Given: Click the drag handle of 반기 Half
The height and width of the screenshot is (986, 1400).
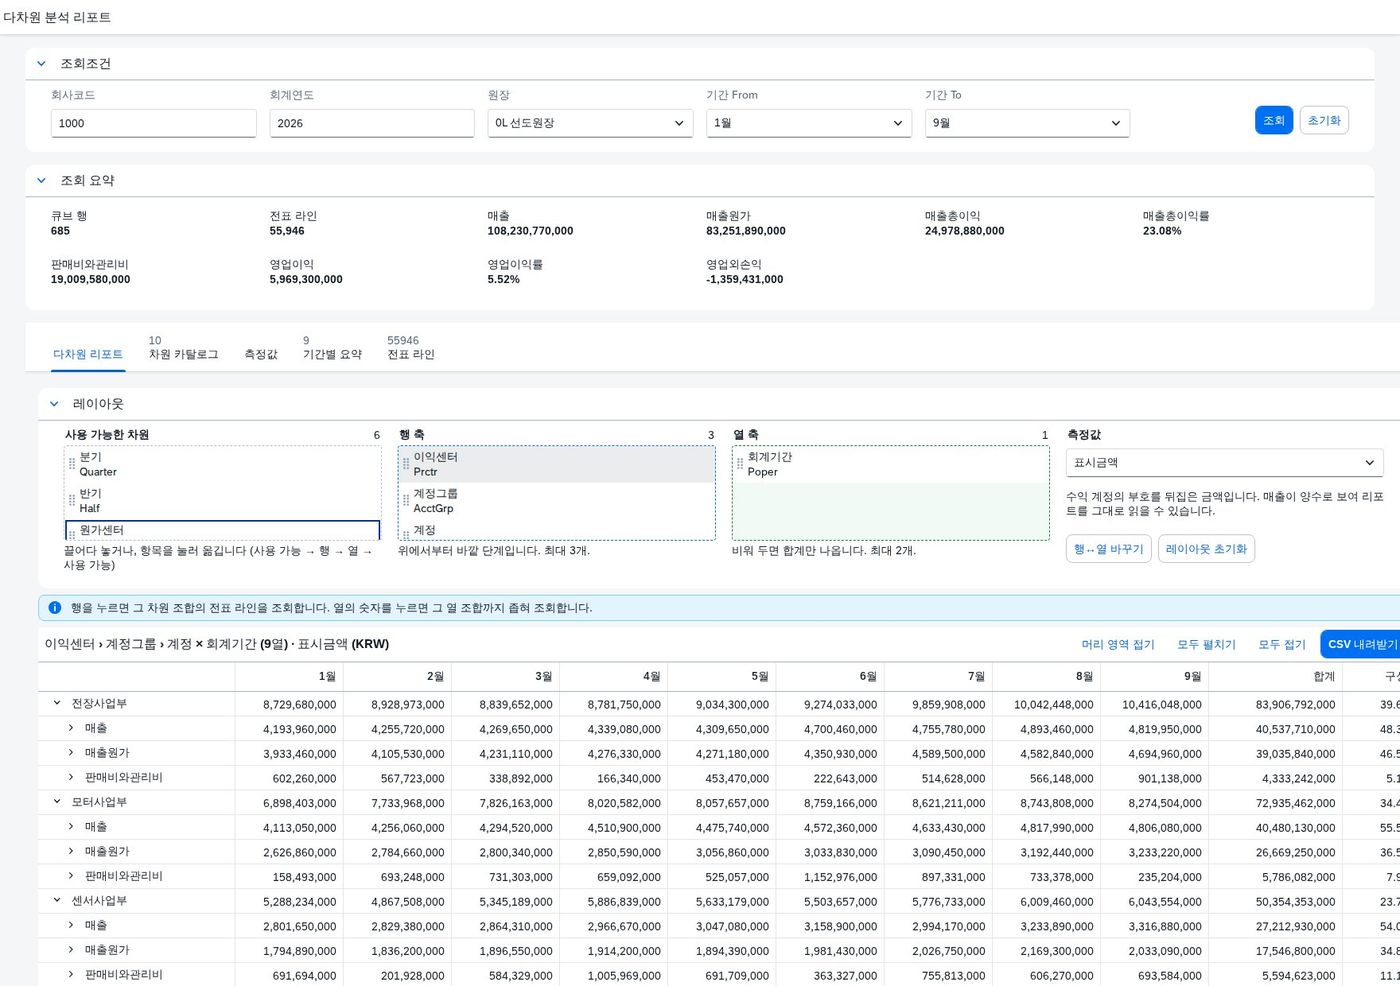Looking at the screenshot, I should click(72, 500).
